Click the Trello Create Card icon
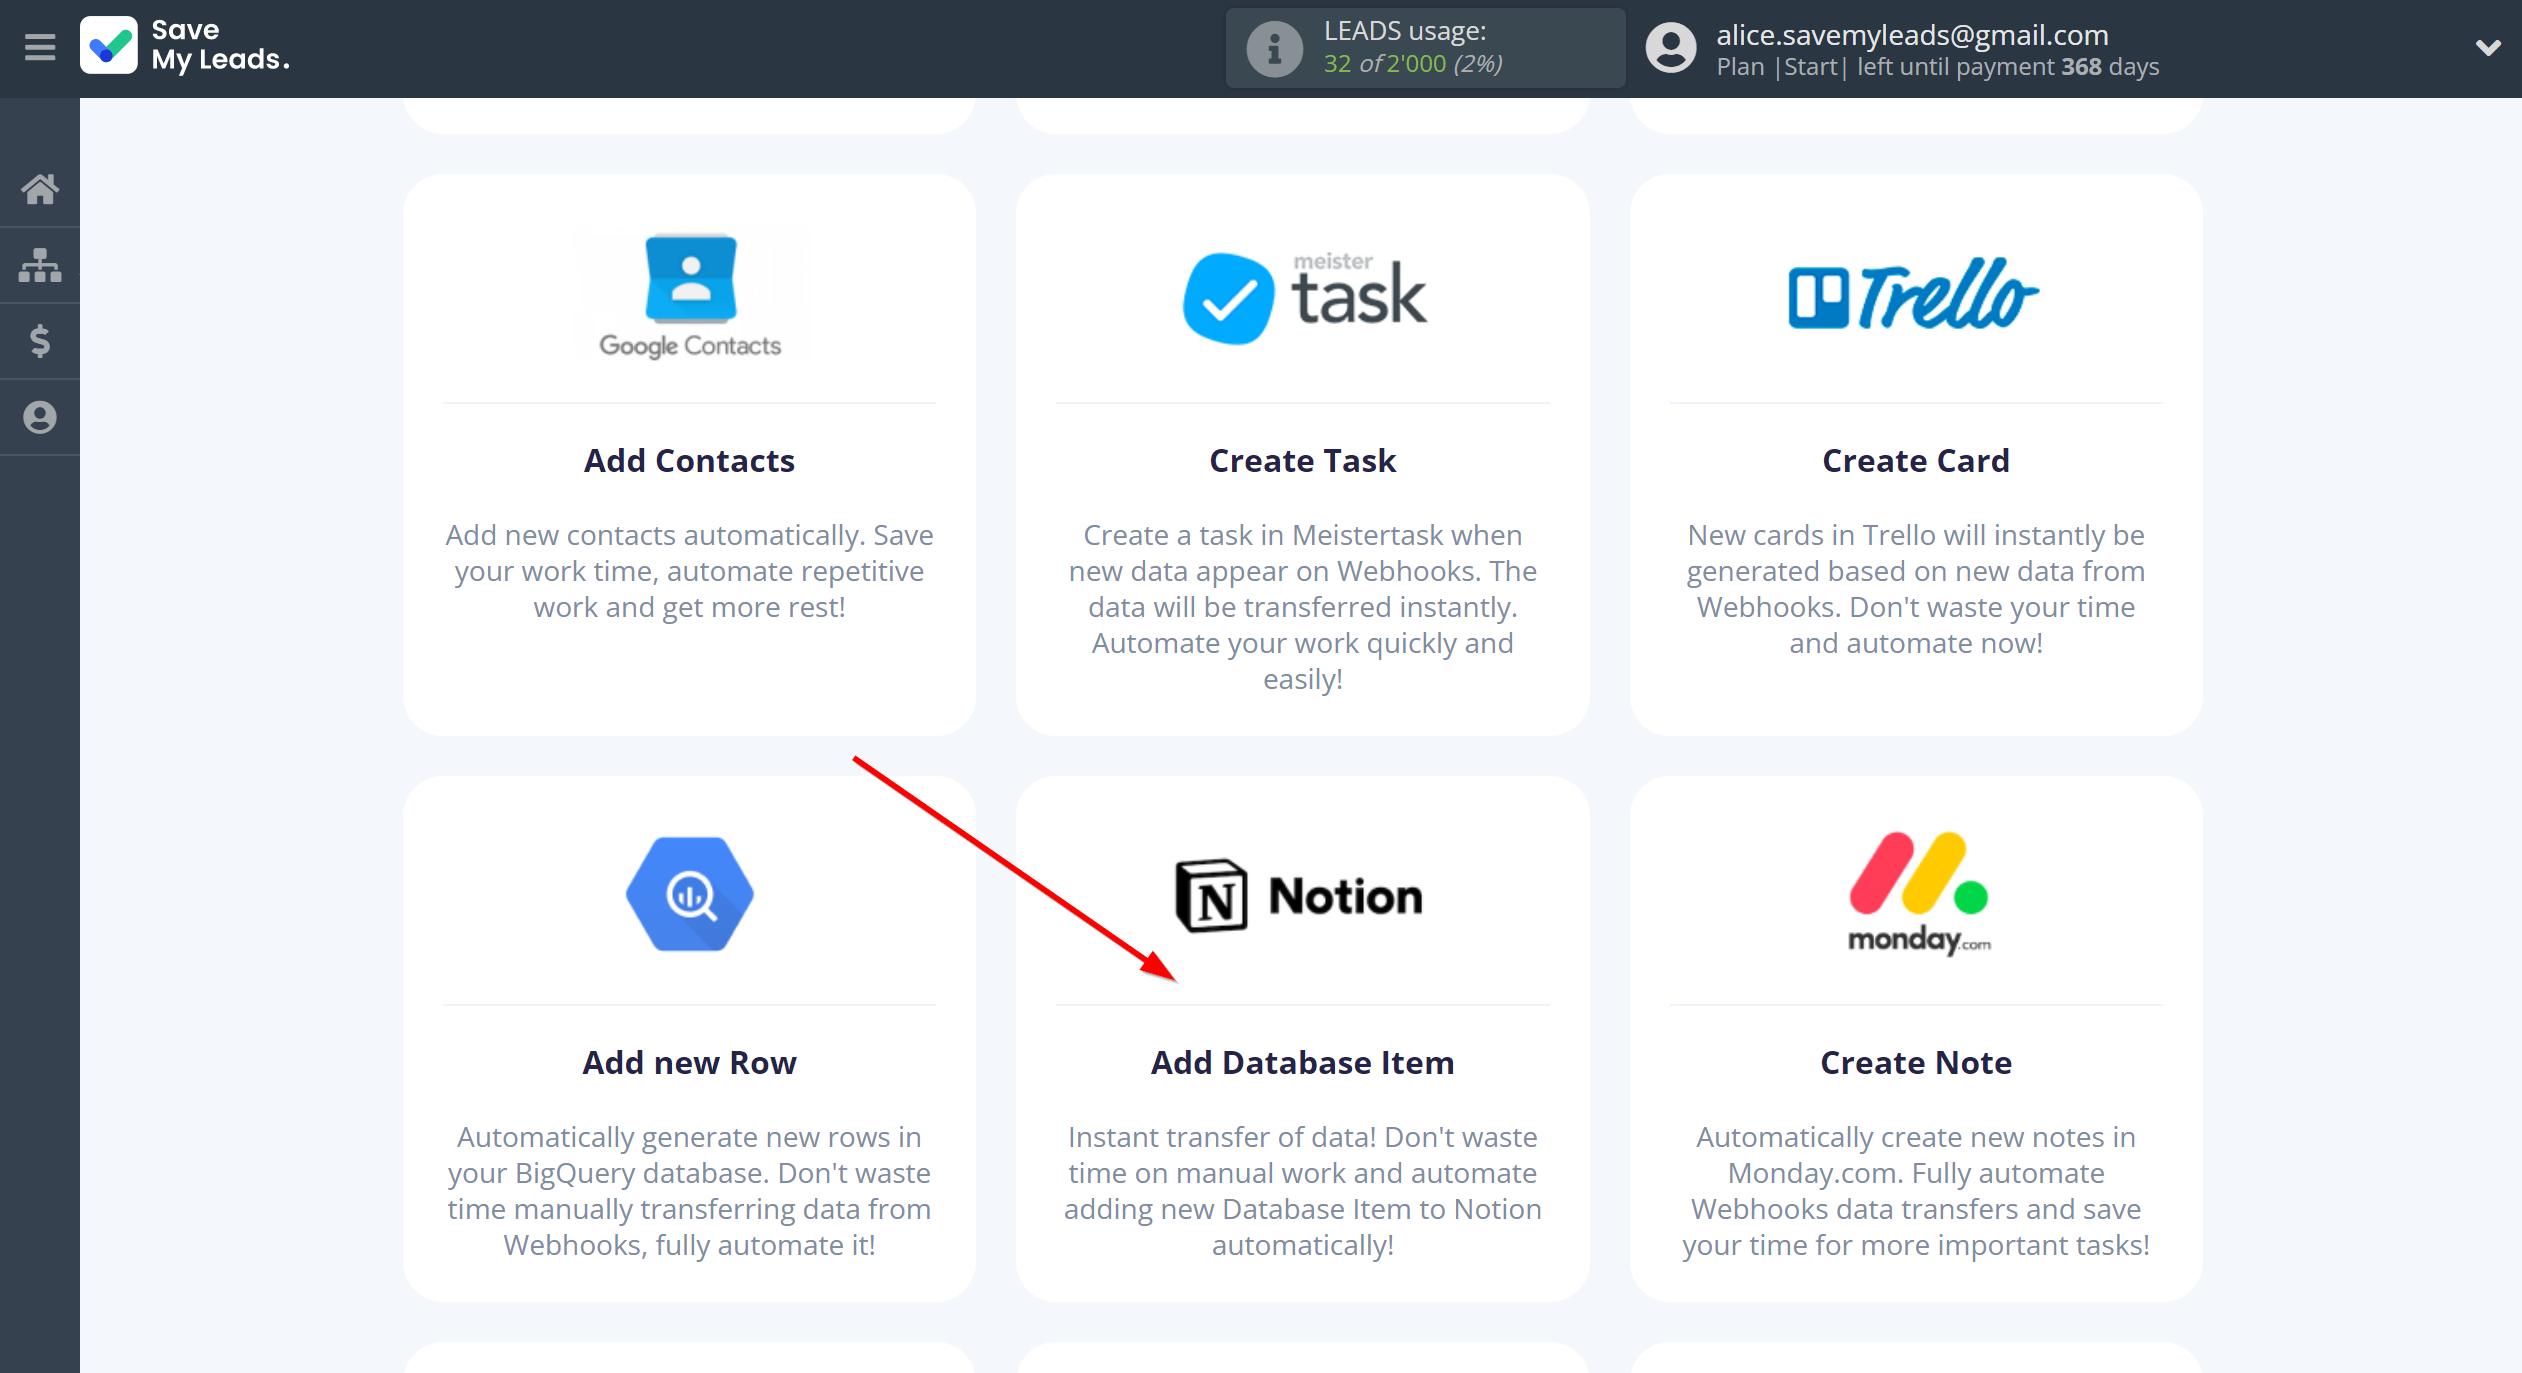Image resolution: width=2522 pixels, height=1373 pixels. [1913, 294]
